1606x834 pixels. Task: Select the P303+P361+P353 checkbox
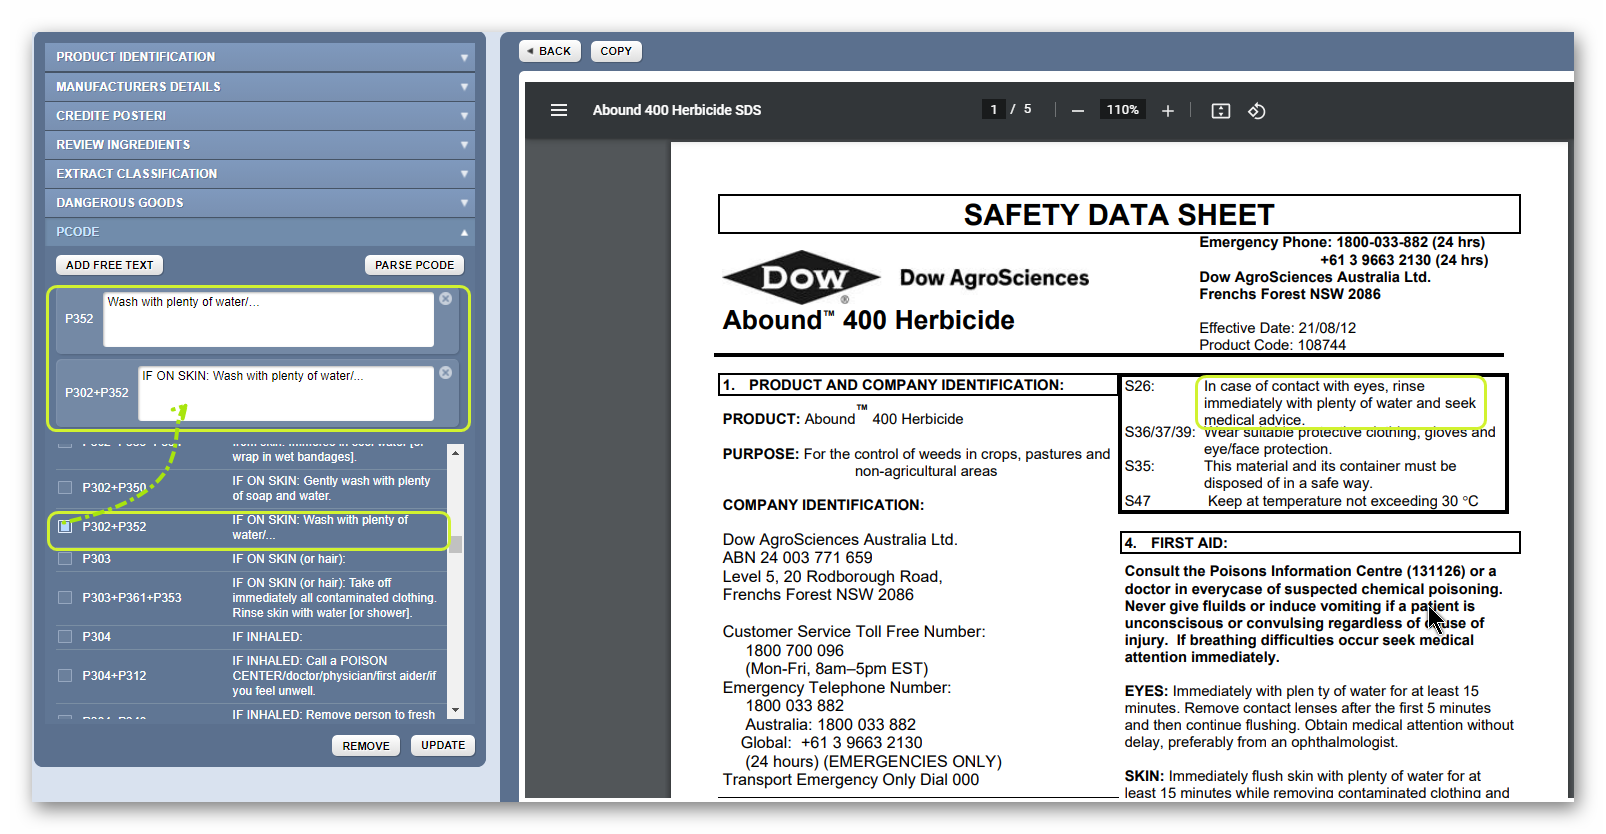pyautogui.click(x=65, y=598)
